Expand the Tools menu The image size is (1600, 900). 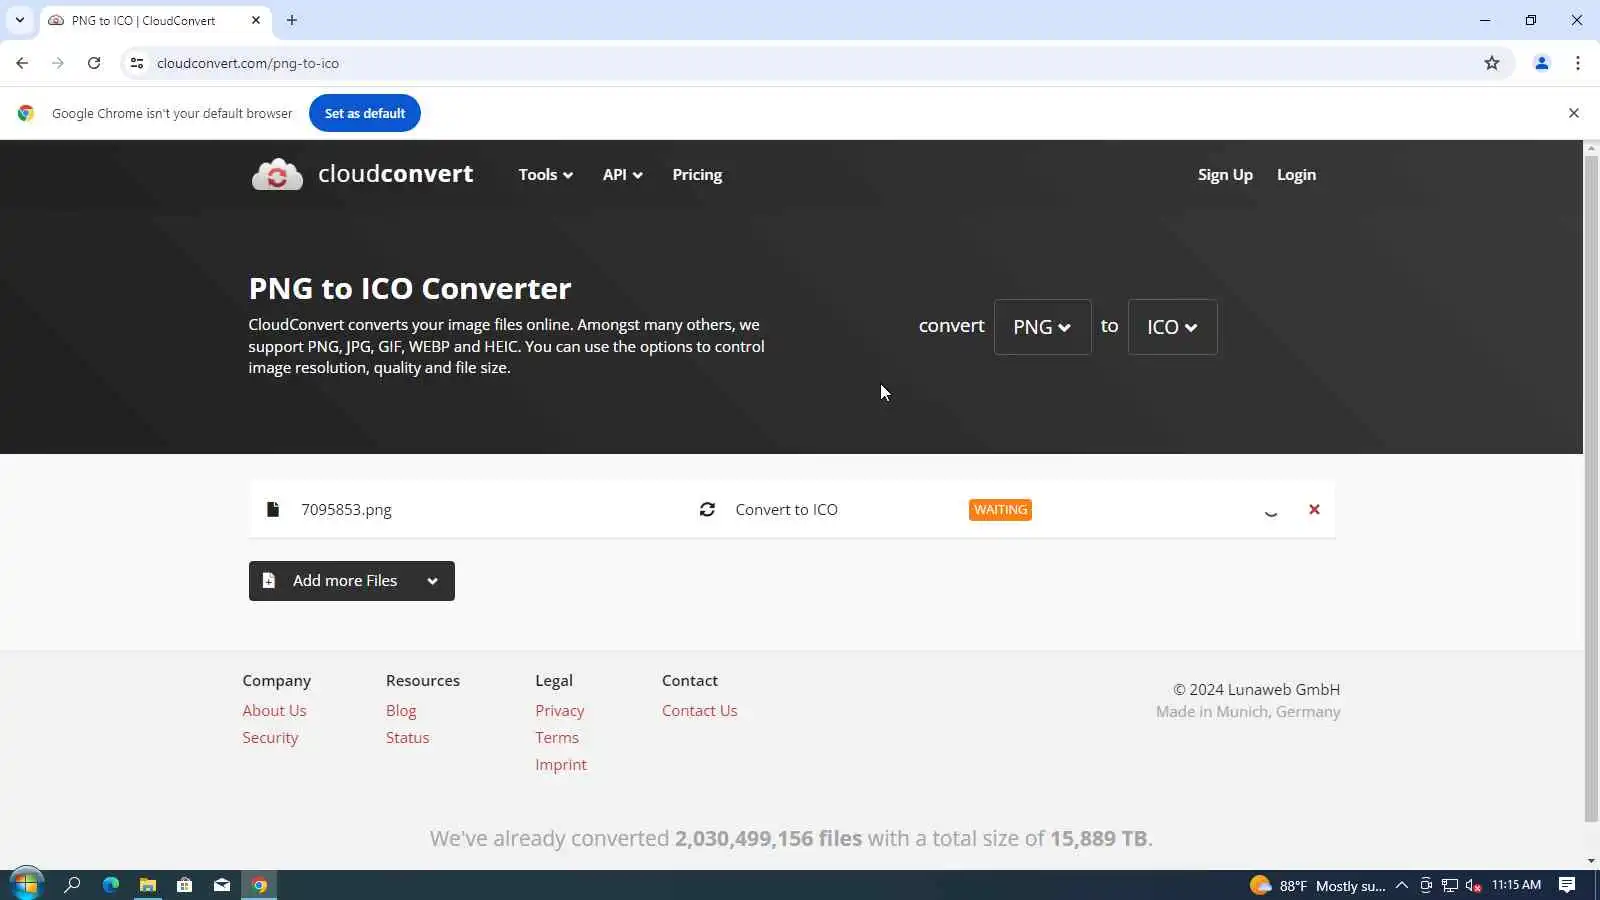click(546, 175)
